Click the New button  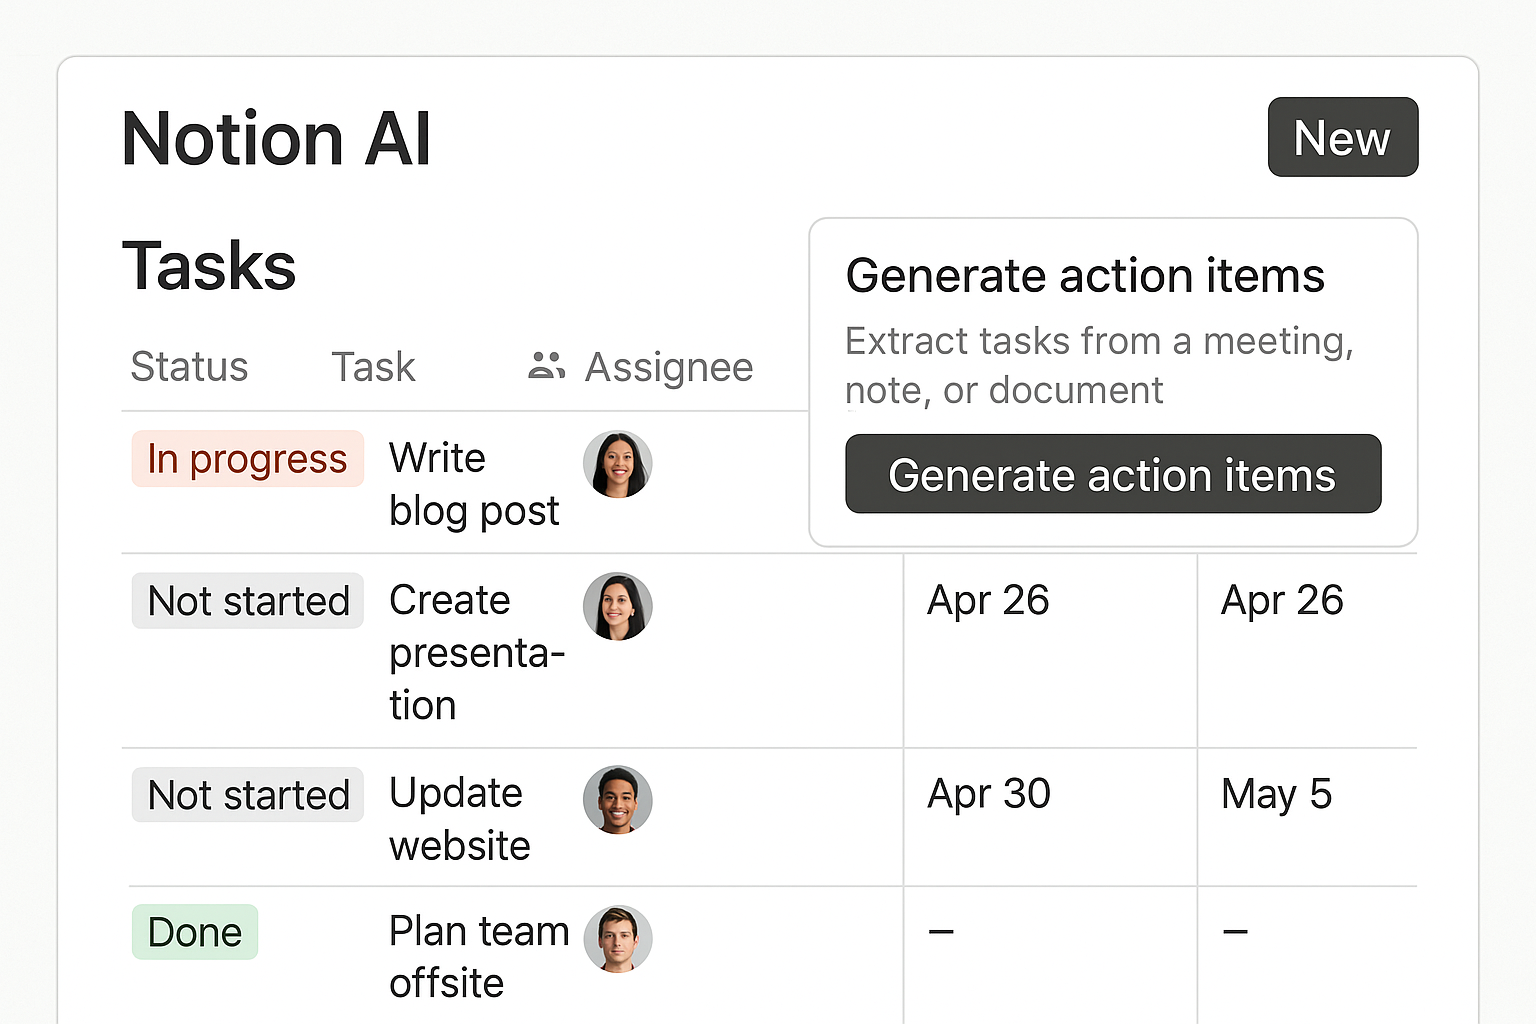(1342, 137)
